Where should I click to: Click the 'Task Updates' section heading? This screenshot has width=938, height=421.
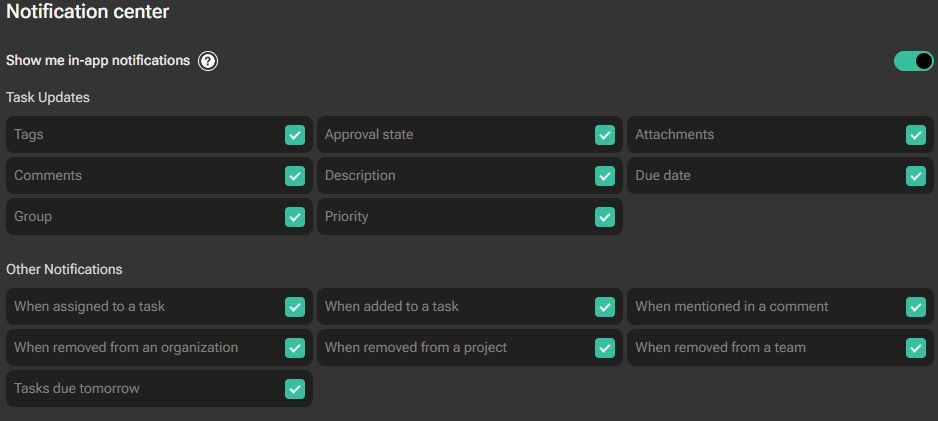[x=48, y=98]
